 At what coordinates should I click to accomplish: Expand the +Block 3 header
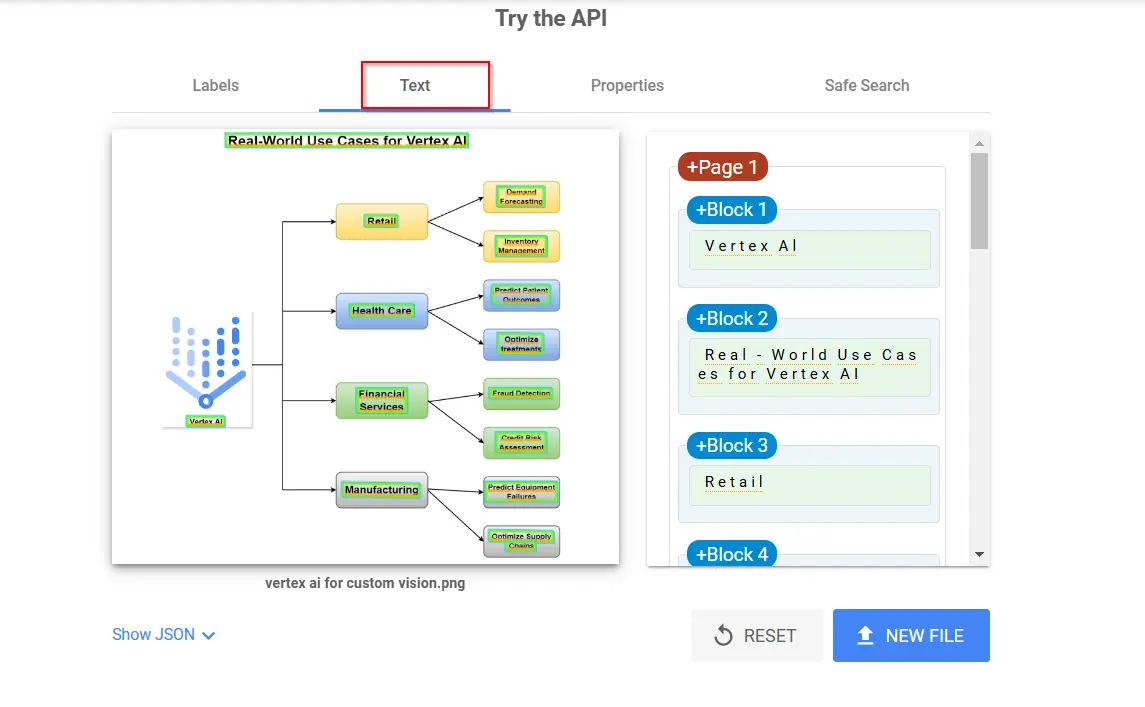(x=731, y=446)
